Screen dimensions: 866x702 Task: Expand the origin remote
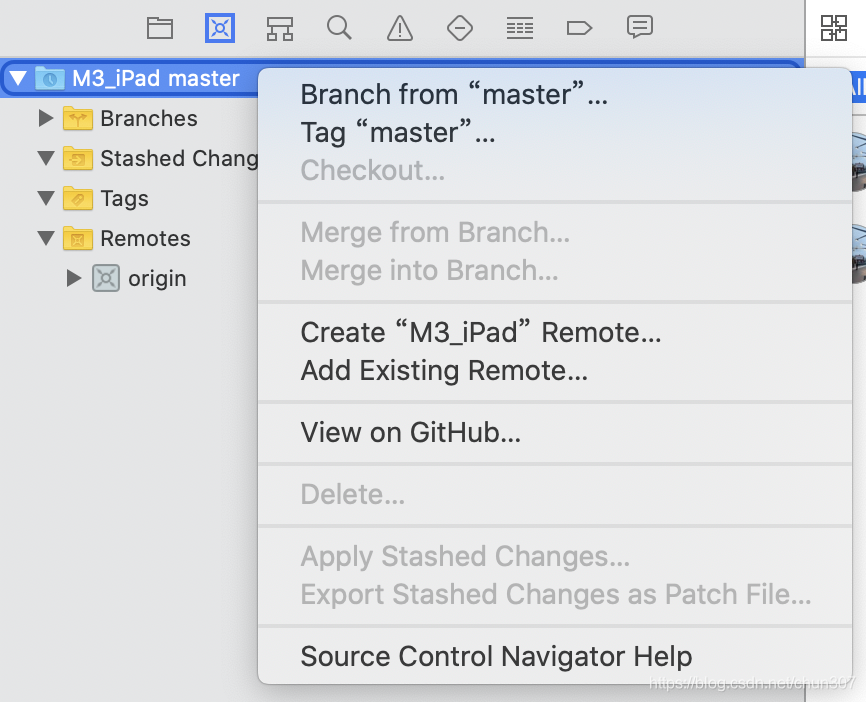(x=74, y=278)
